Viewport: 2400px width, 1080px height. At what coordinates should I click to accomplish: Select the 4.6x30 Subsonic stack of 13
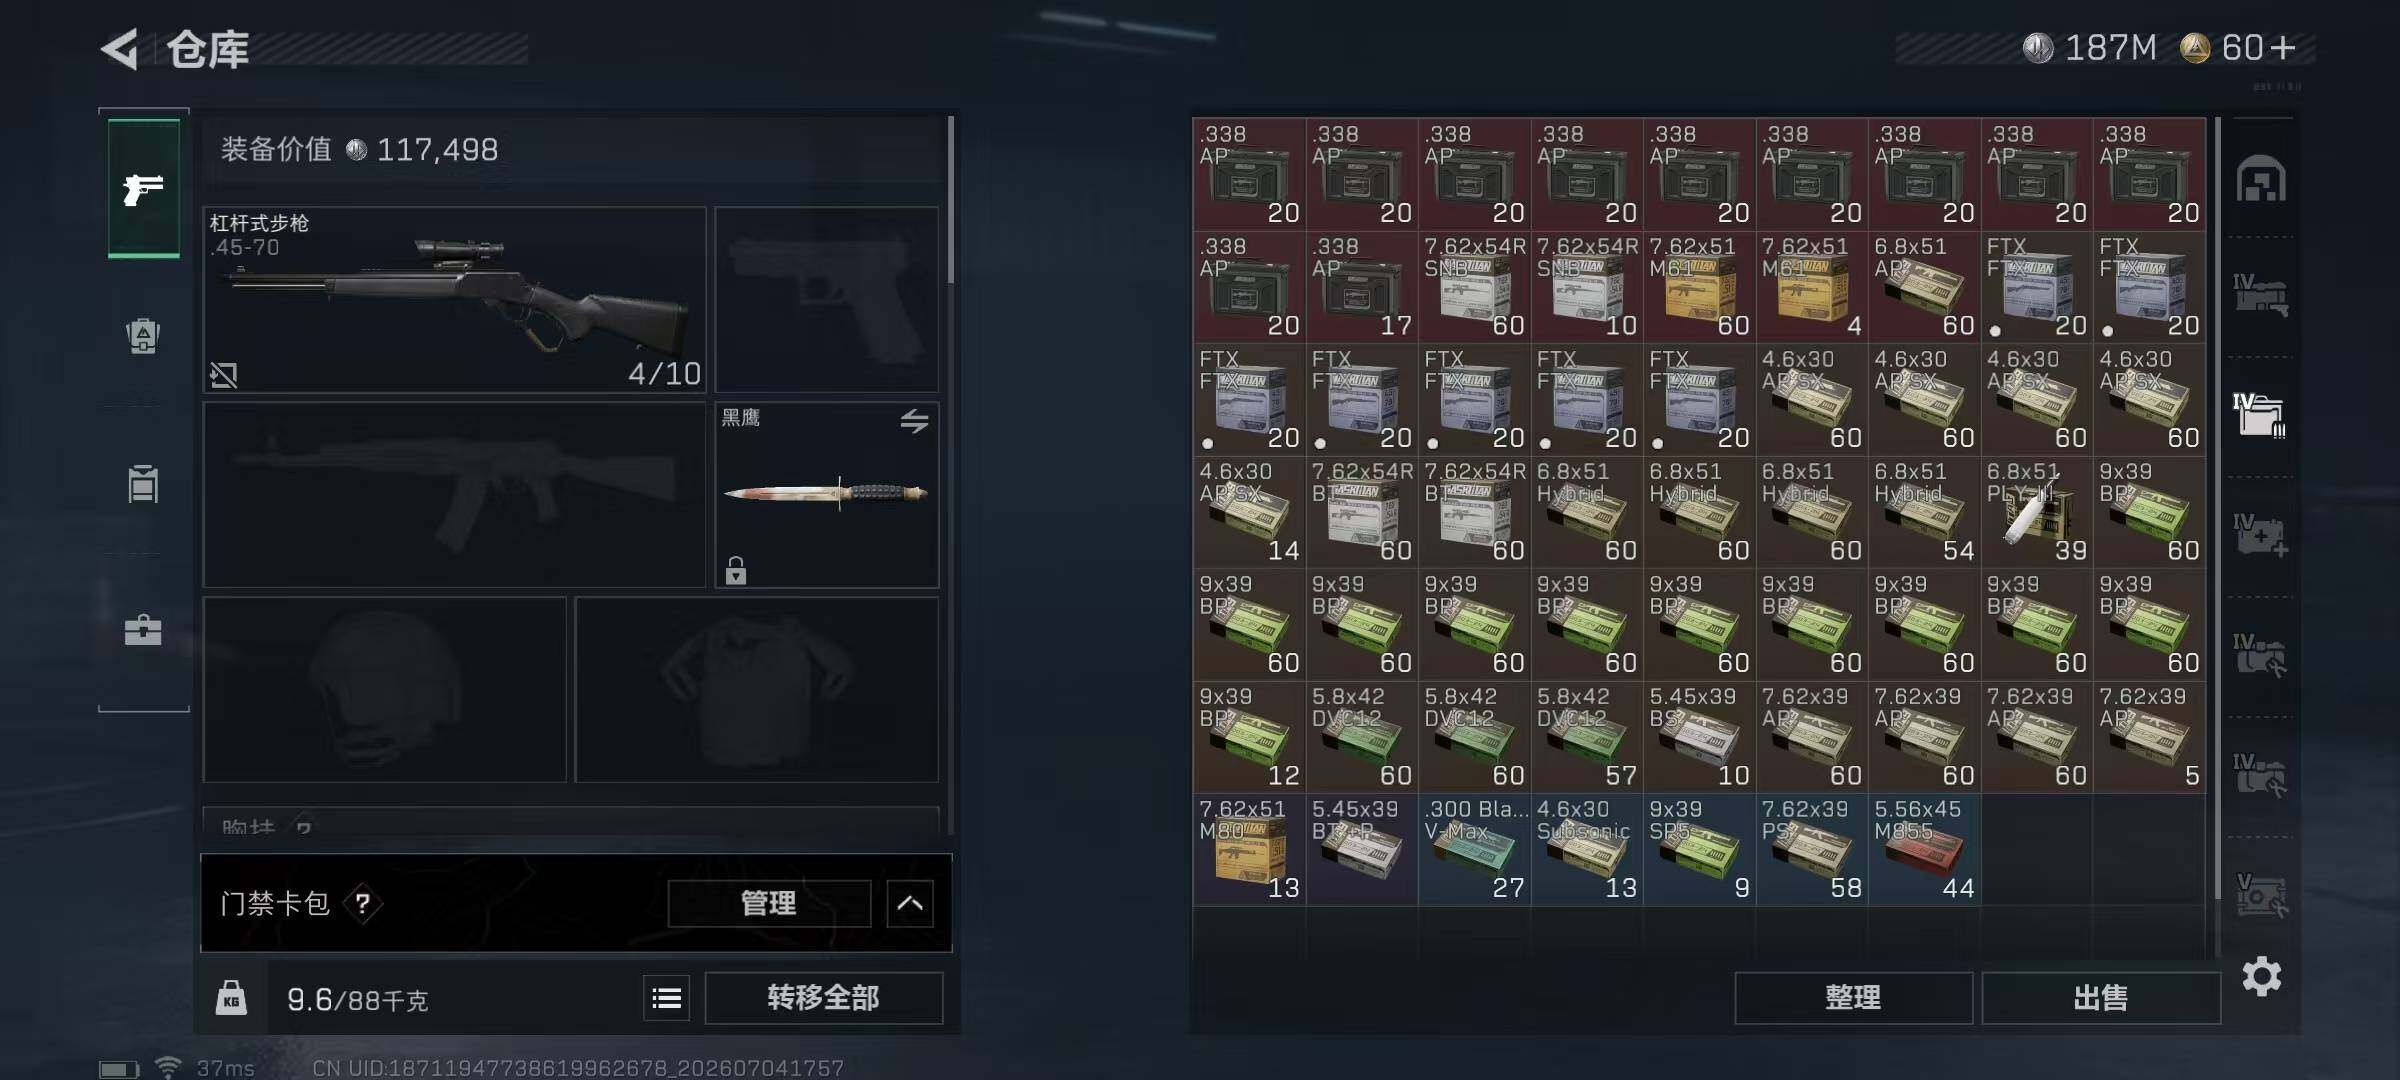tap(1587, 849)
